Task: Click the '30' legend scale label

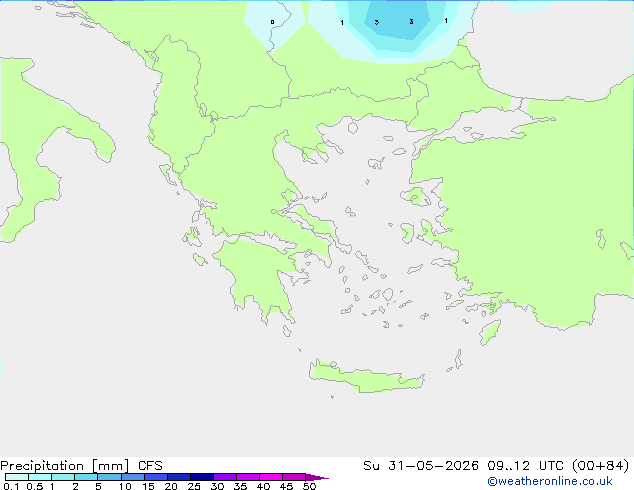Action: [217, 486]
